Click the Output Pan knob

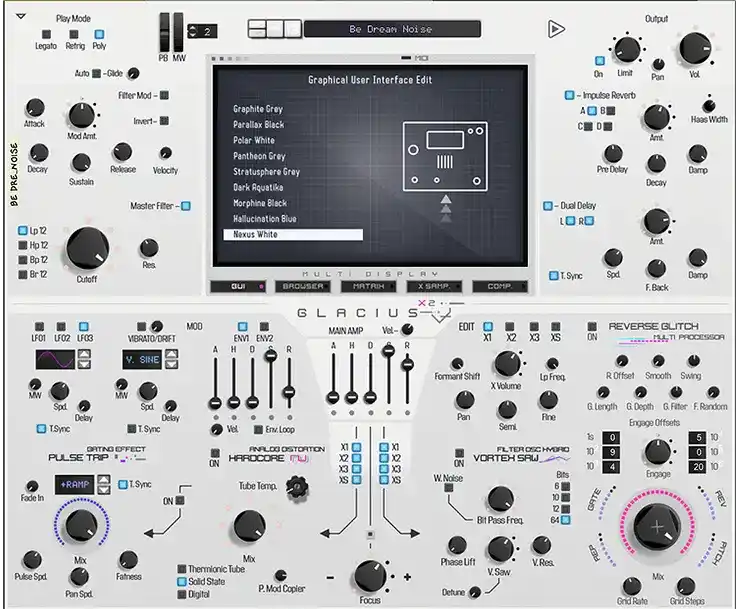coord(658,64)
